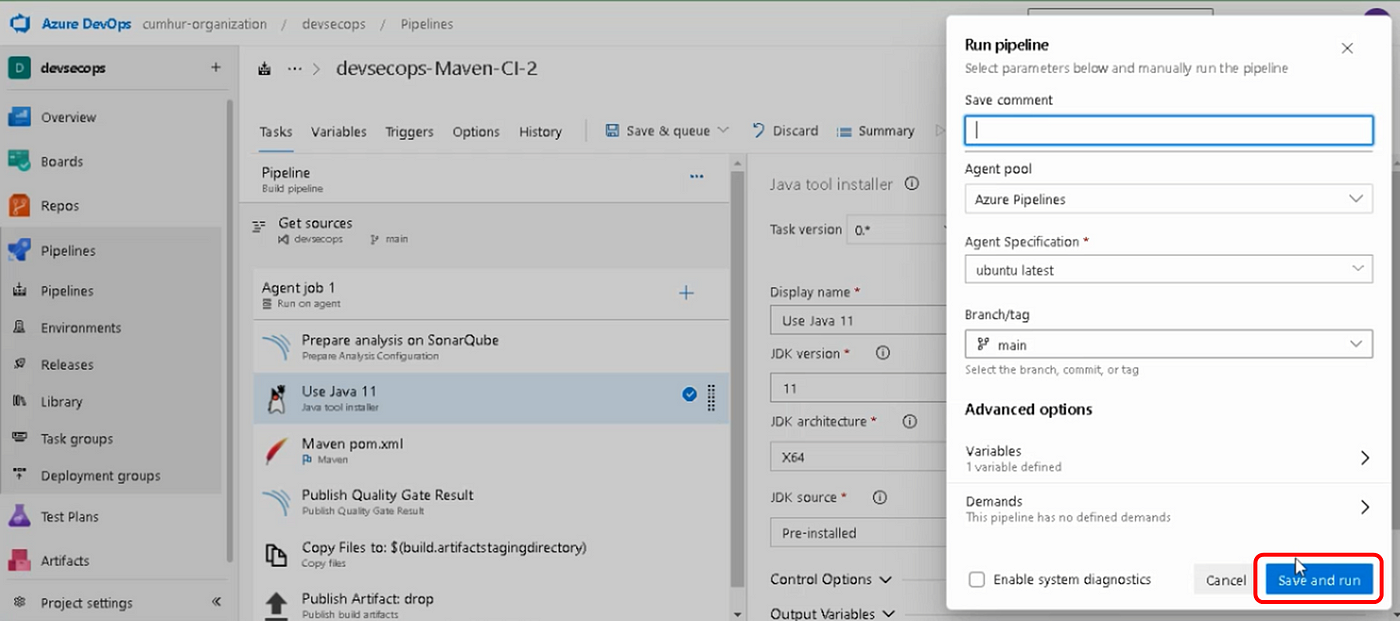Click the pipeline breadcrumb ellipsis icon
1400x621 pixels.
pyautogui.click(x=294, y=69)
